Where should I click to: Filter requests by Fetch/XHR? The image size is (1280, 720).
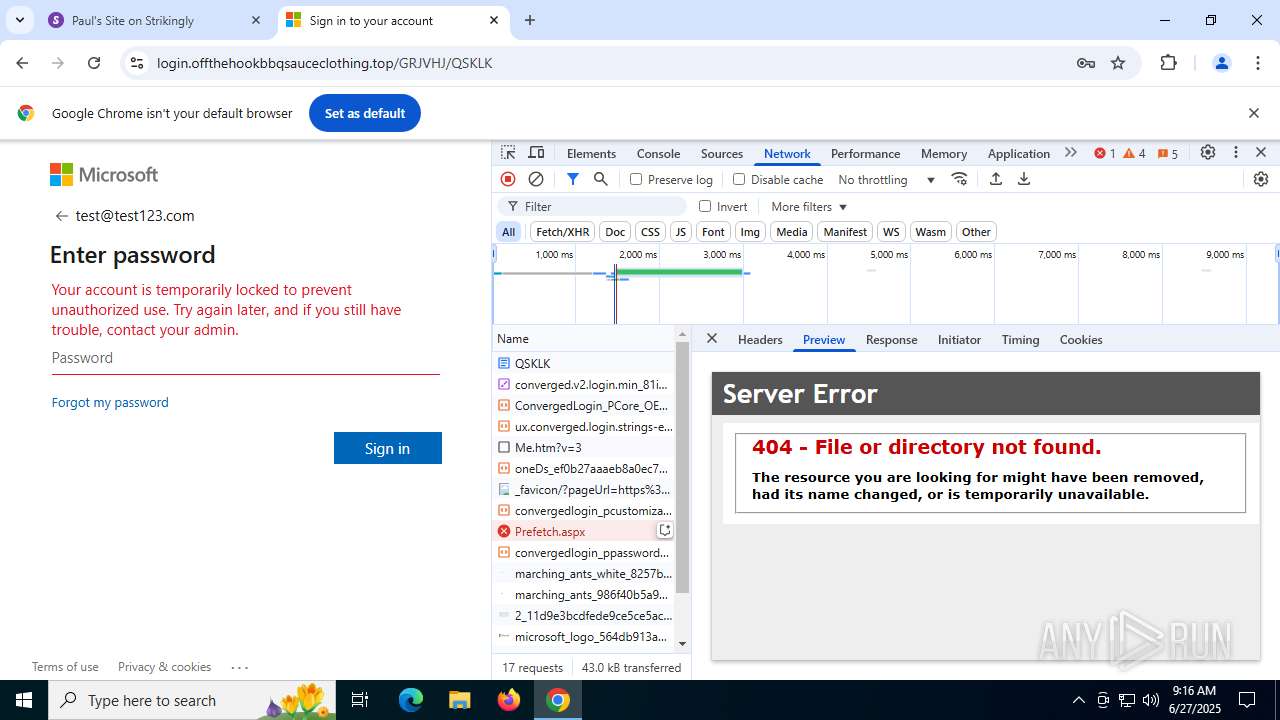pos(562,232)
